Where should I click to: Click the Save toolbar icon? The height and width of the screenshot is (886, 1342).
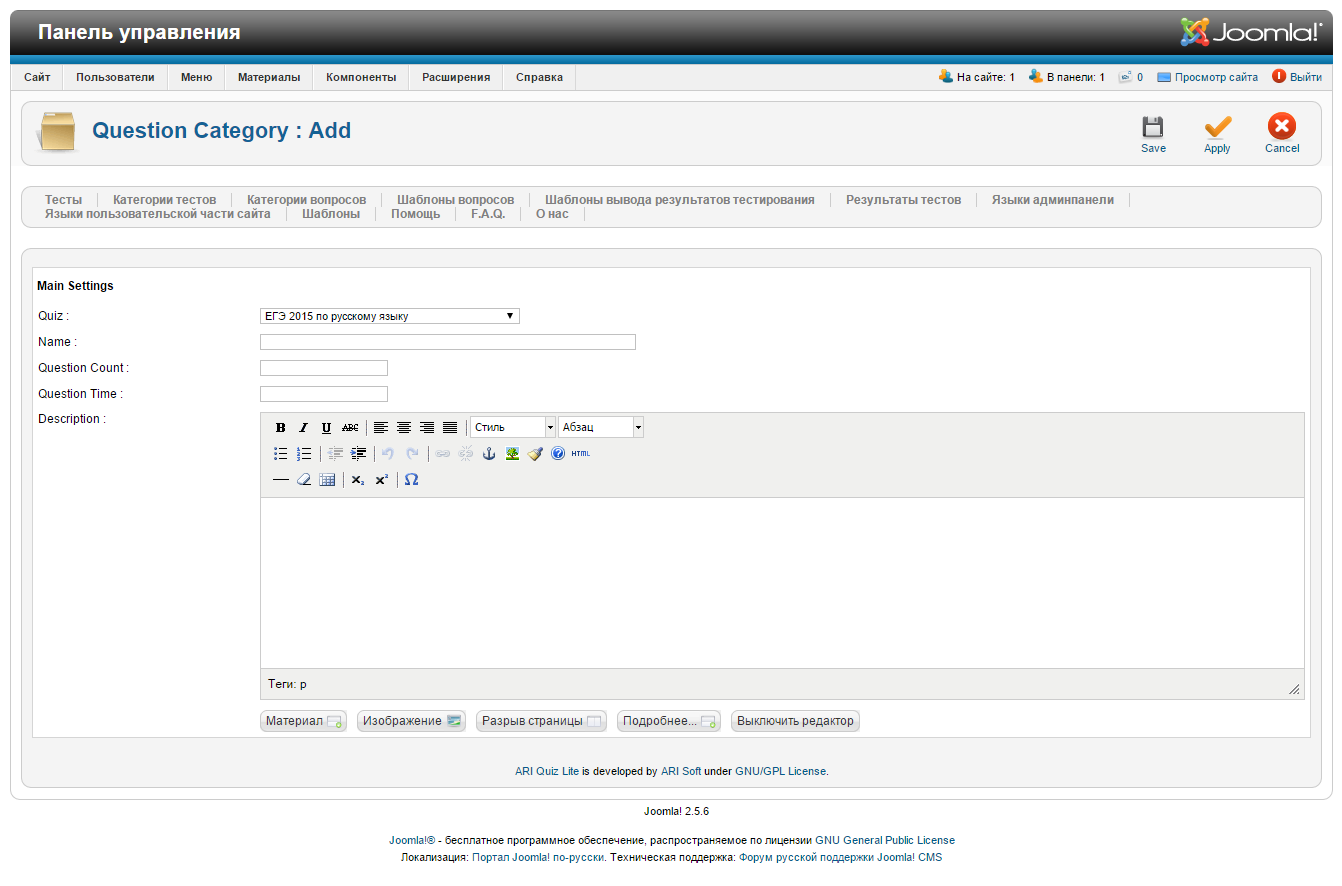pos(1153,134)
